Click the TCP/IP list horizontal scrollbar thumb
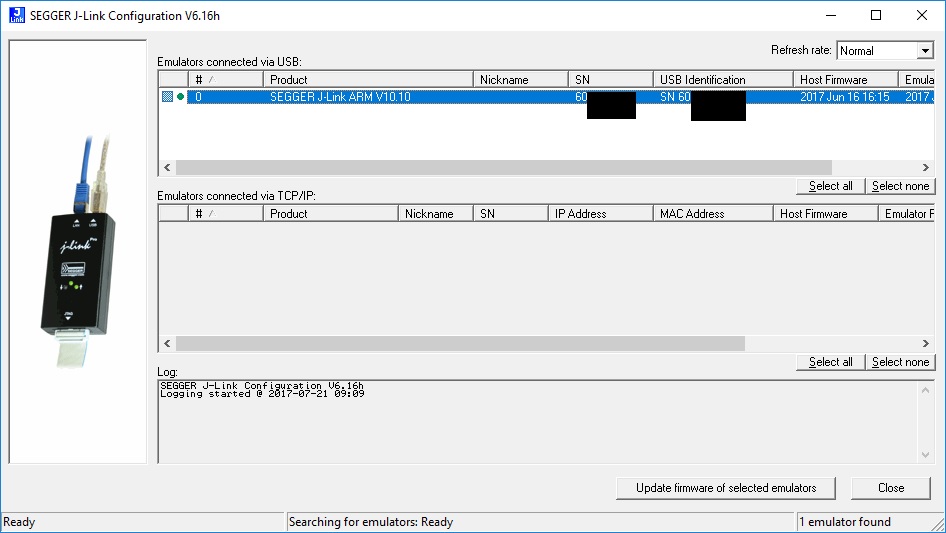 click(460, 343)
